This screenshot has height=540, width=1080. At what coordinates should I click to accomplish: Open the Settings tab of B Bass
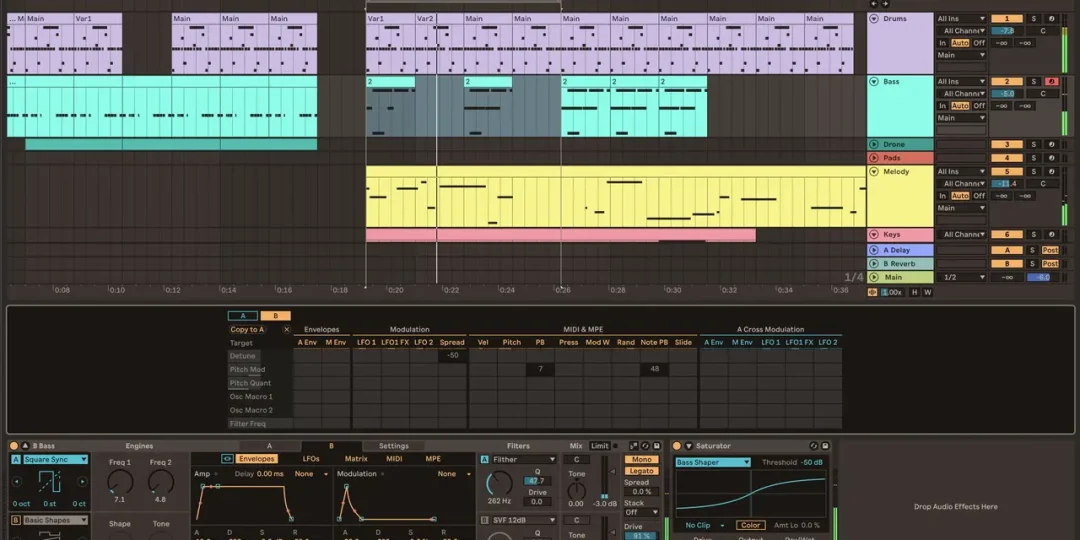pyautogui.click(x=394, y=446)
